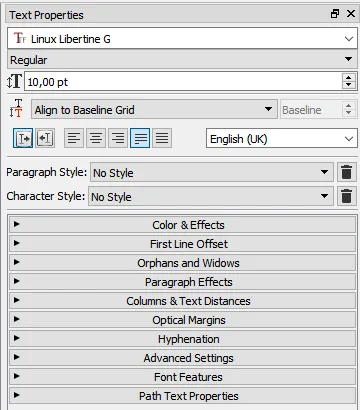Click the disabled Baseline spacing field
The image size is (360, 410).
[x=311, y=109]
